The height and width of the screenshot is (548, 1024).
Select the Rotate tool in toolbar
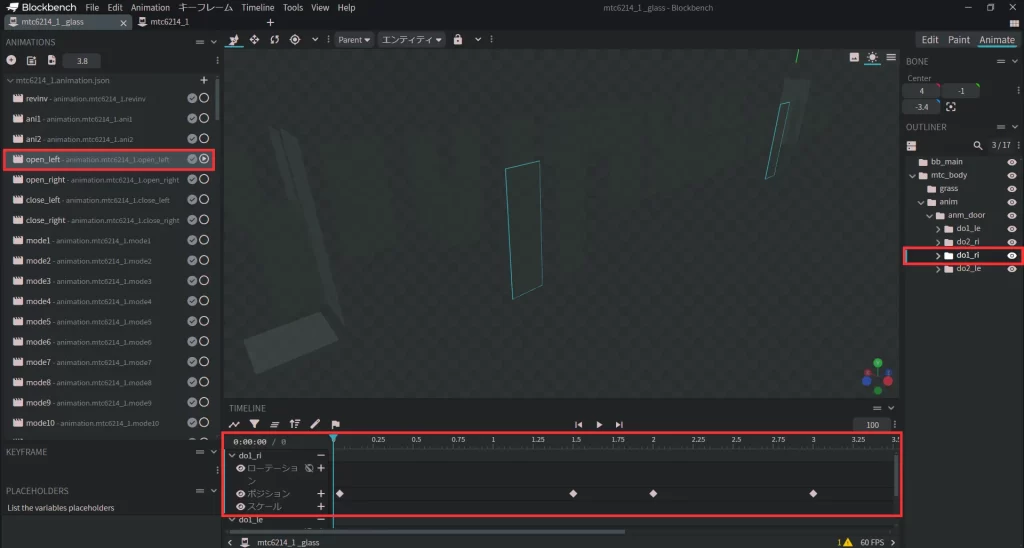(274, 40)
